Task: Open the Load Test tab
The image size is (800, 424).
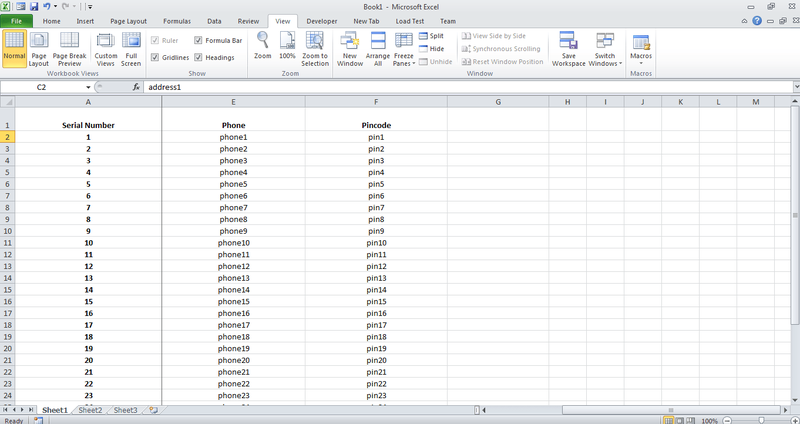Action: click(x=410, y=21)
